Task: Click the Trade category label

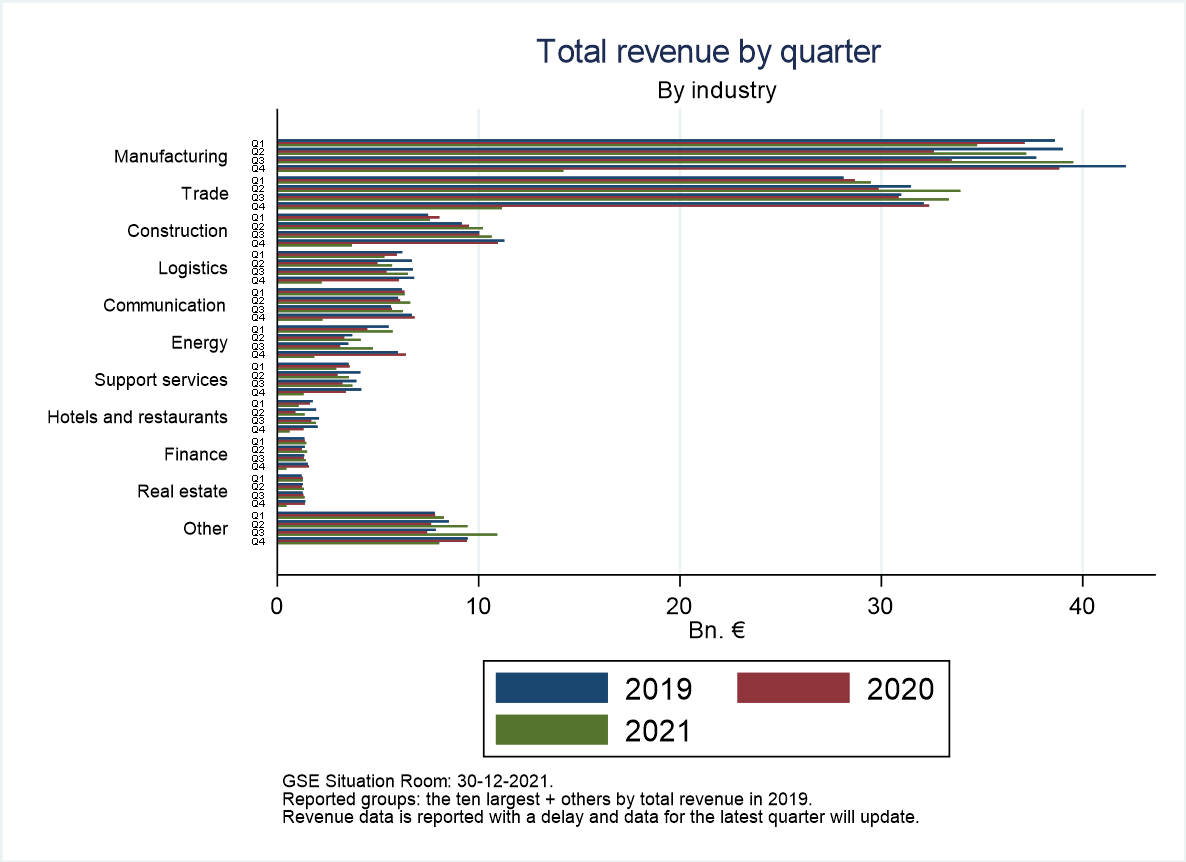Action: pos(204,194)
